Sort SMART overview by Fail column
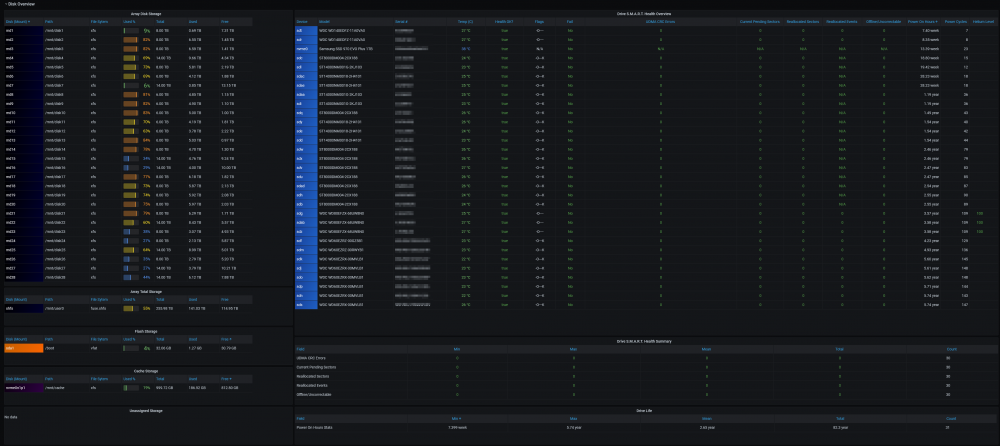 [570, 22]
